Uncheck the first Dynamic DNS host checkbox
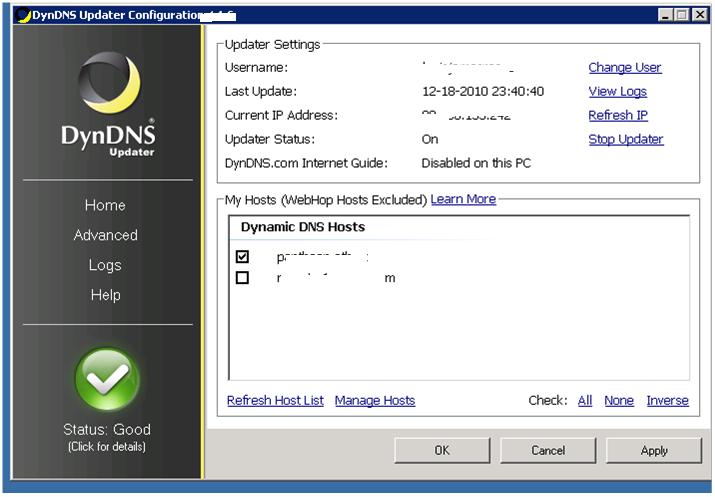The image size is (715, 497). [242, 257]
